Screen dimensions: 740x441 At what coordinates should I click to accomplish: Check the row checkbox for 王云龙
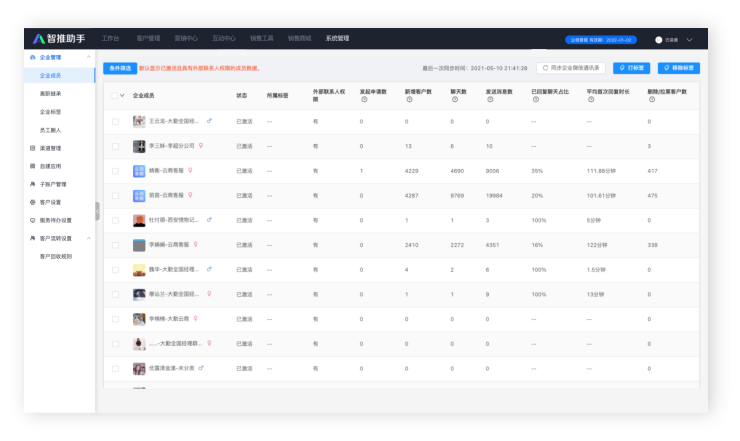click(x=115, y=121)
